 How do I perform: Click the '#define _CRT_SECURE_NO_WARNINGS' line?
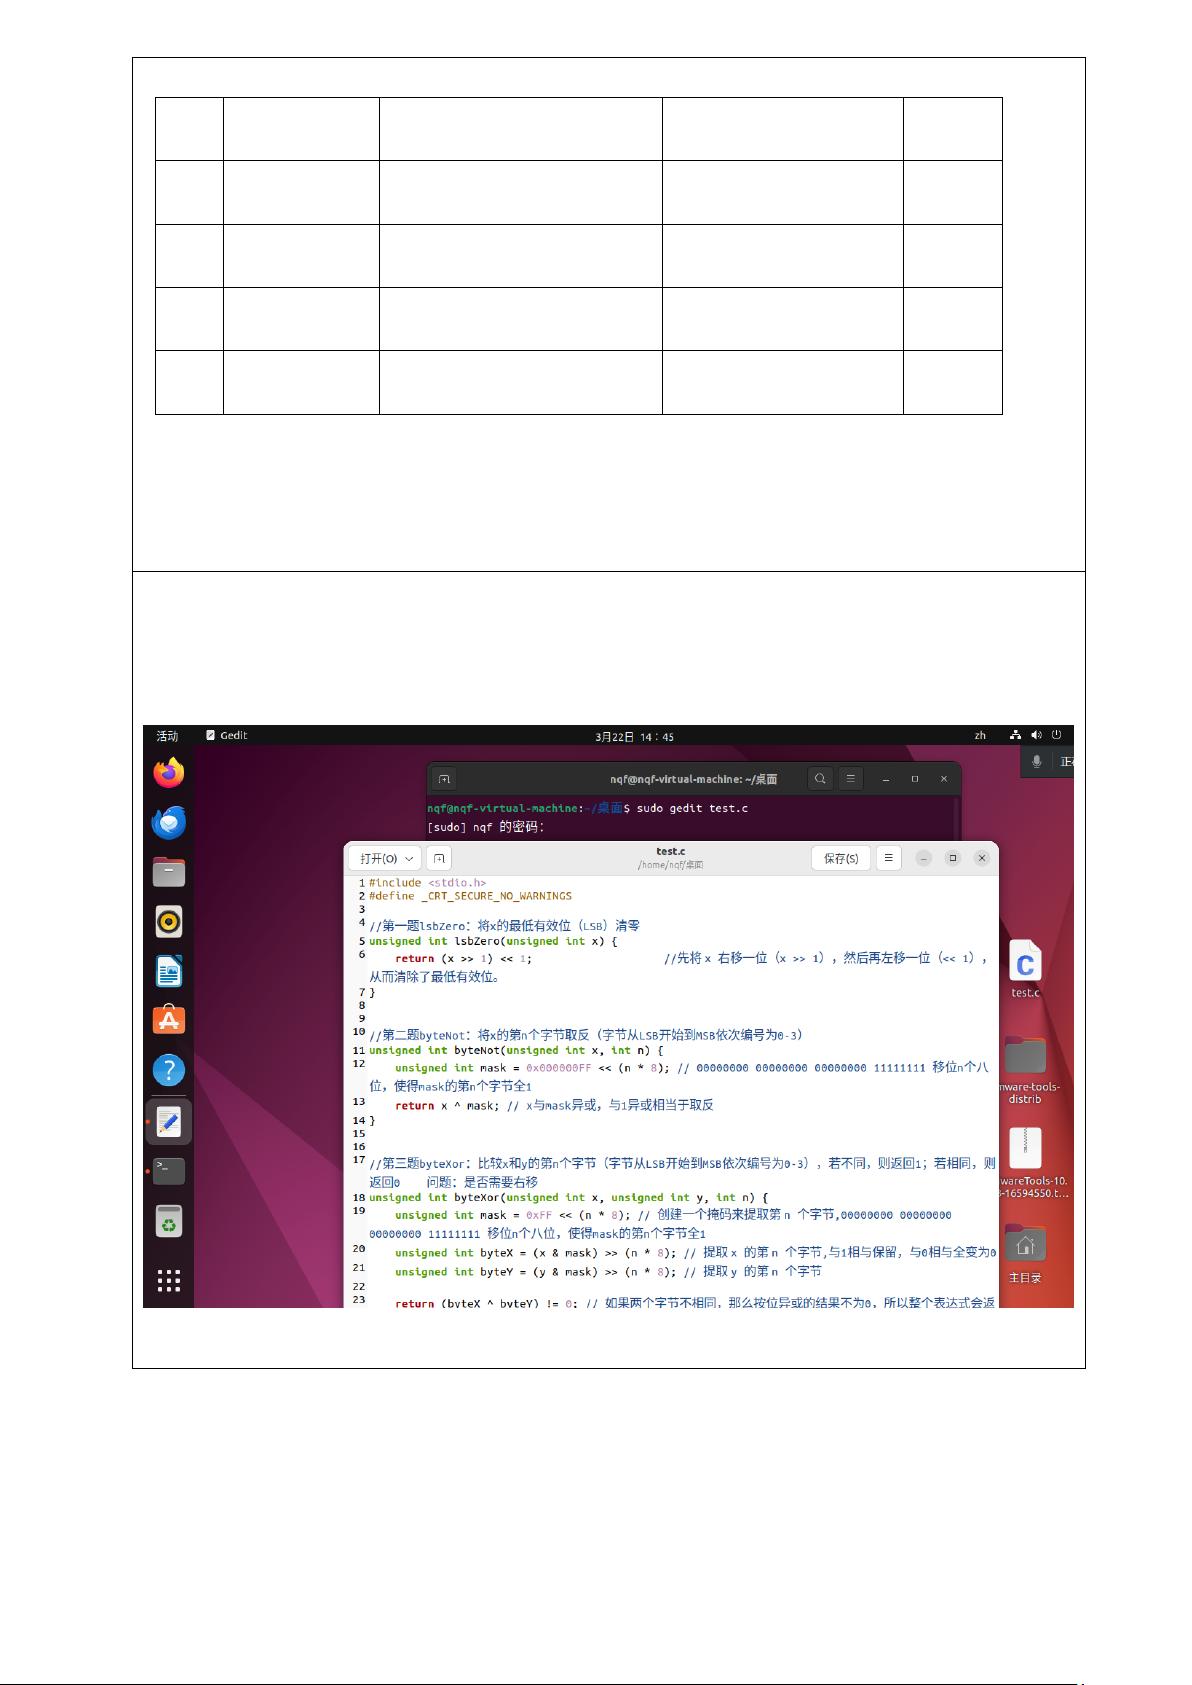(x=470, y=896)
